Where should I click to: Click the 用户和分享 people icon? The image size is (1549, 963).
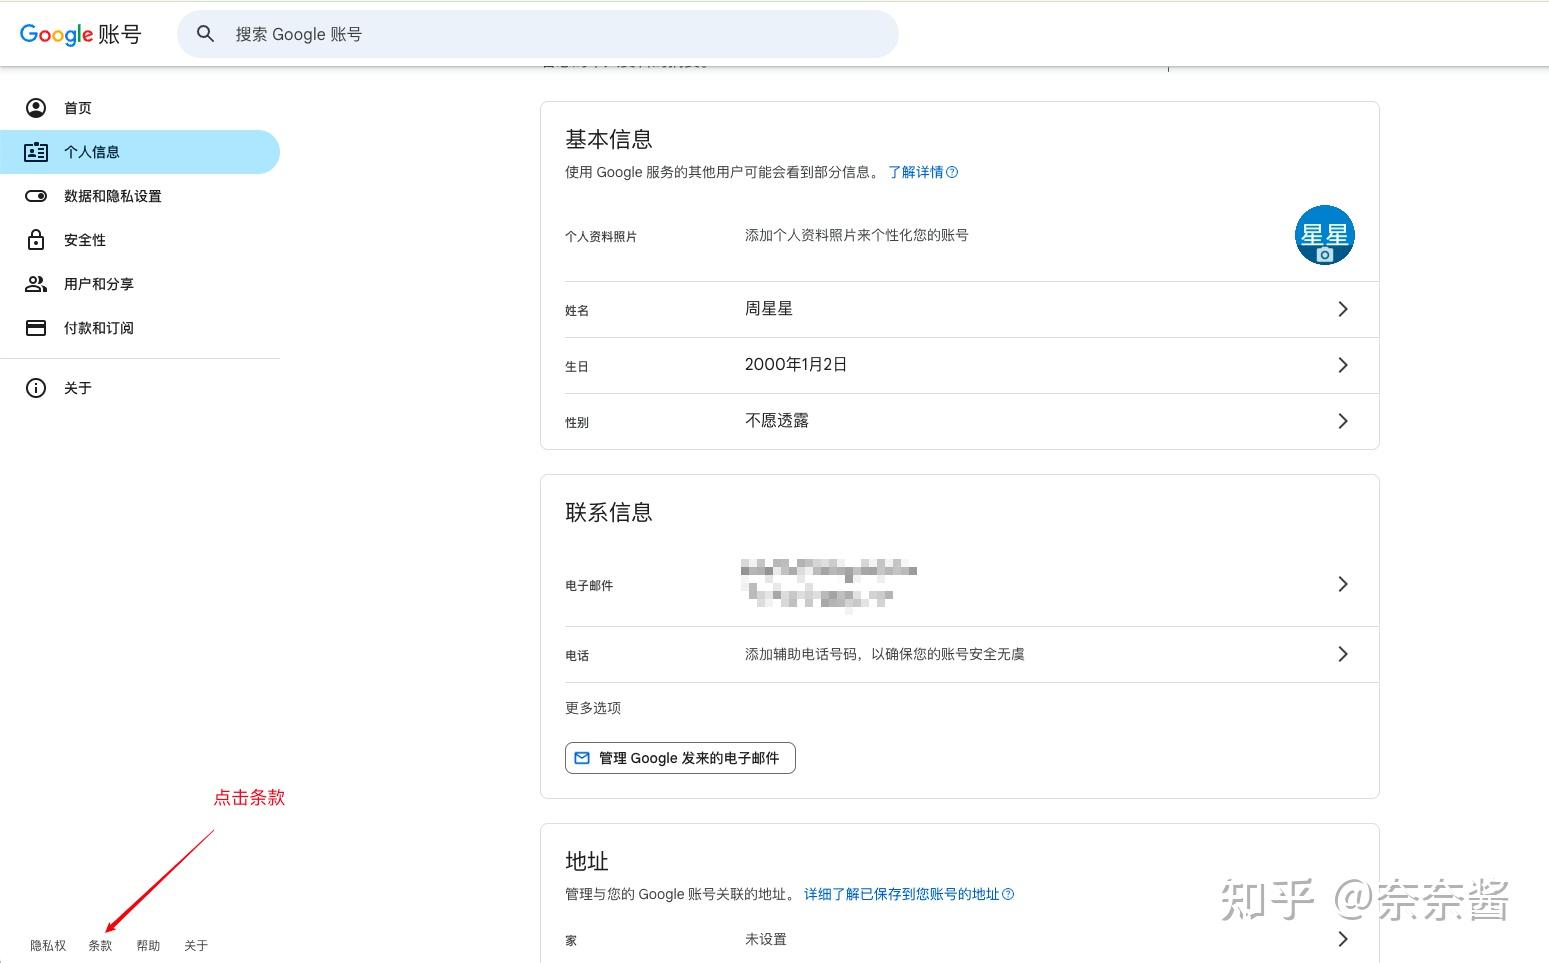pyautogui.click(x=36, y=284)
